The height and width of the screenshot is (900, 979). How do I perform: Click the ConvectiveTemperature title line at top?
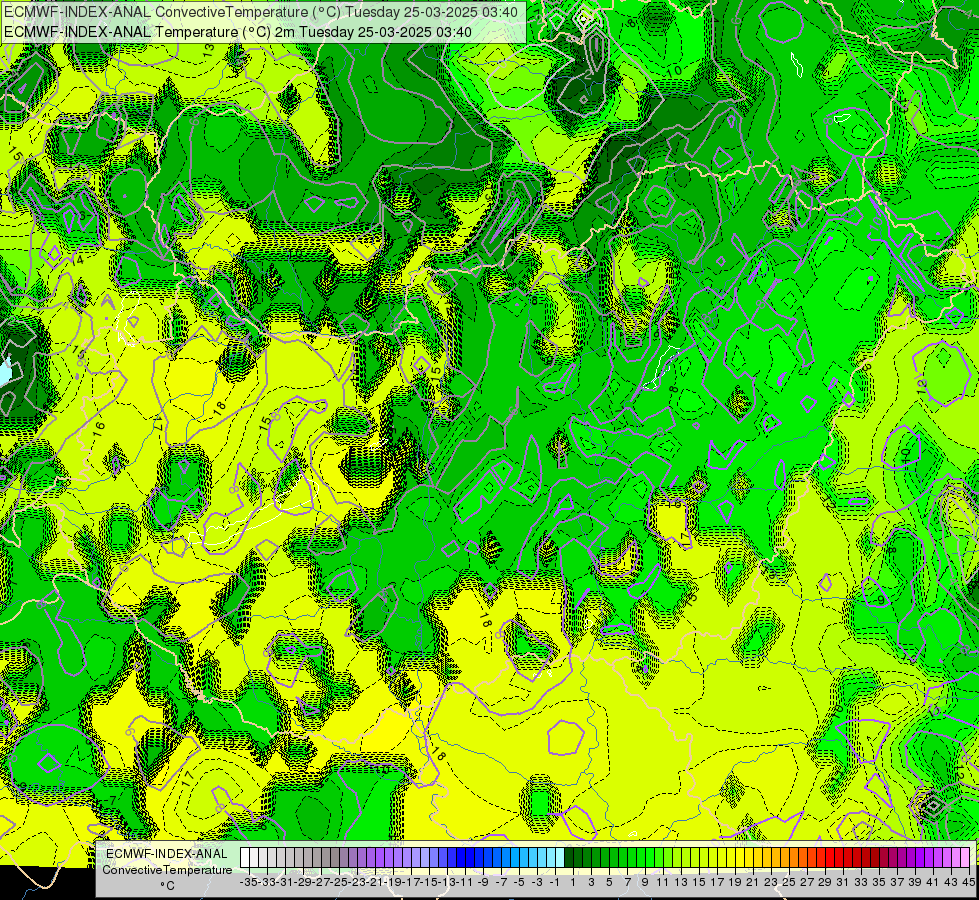click(261, 12)
